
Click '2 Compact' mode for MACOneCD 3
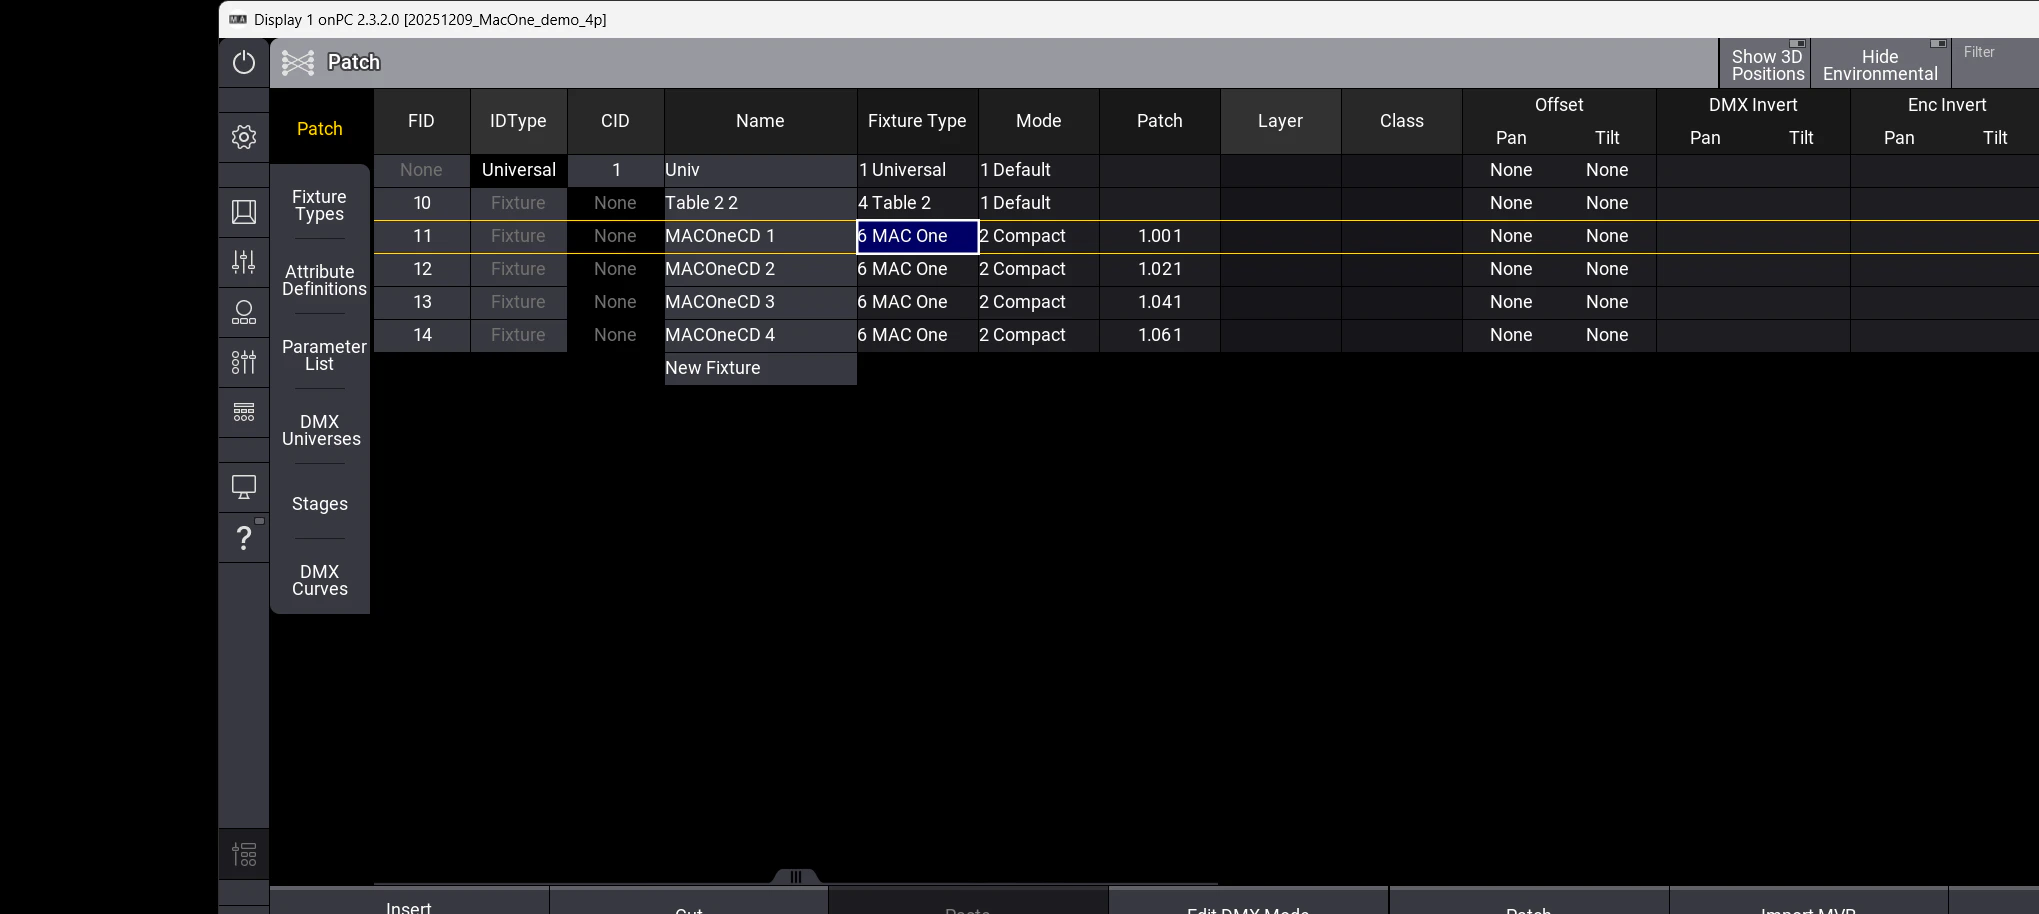tap(1038, 302)
